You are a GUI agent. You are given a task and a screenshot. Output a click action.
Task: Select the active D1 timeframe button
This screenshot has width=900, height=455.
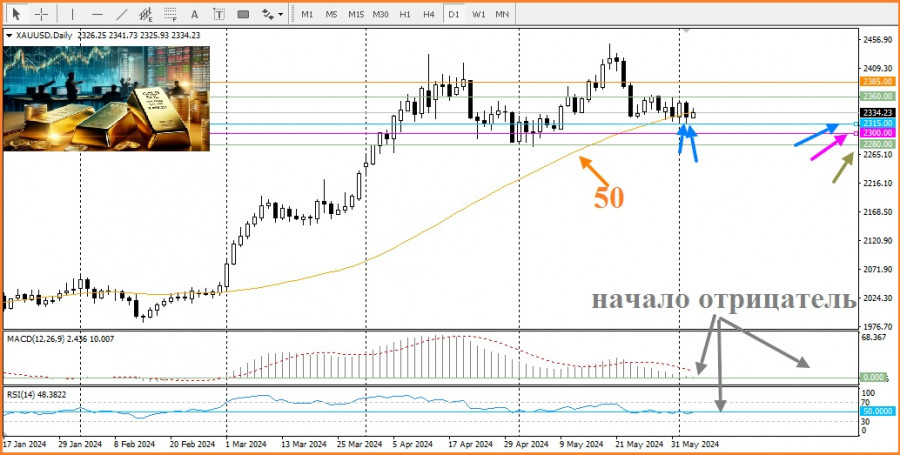coord(454,14)
